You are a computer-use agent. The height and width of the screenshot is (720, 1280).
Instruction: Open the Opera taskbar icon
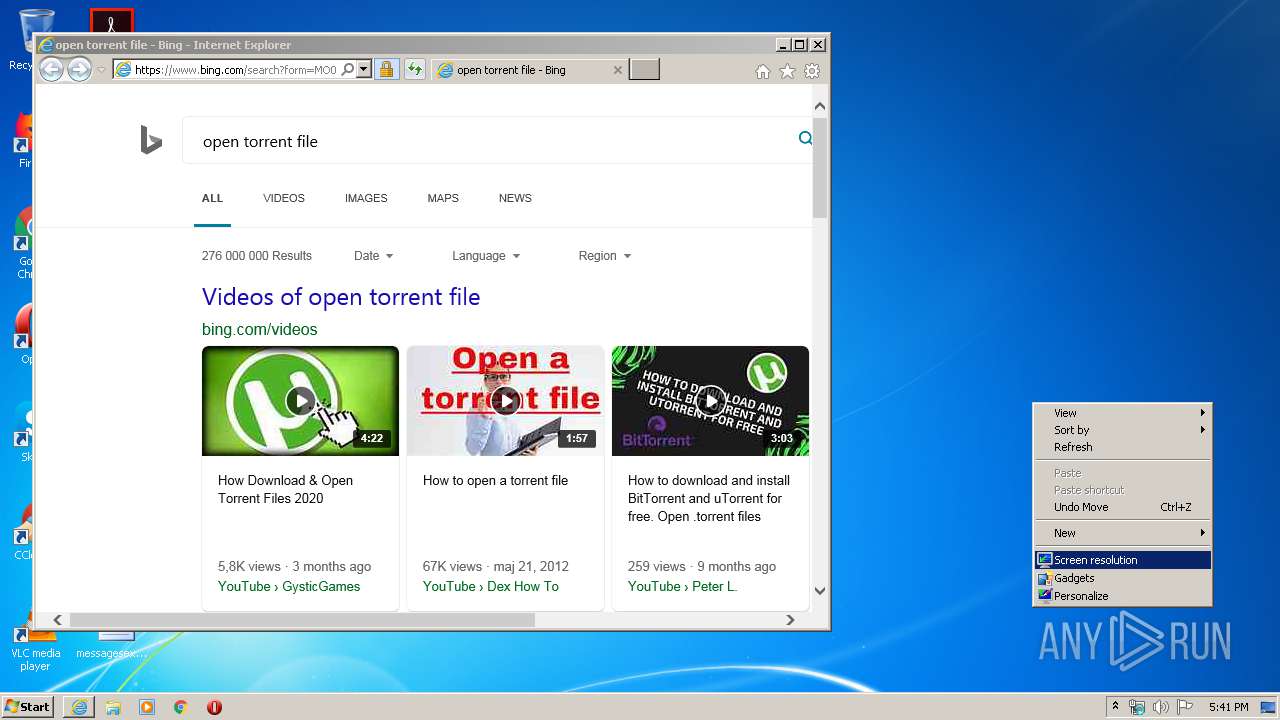tap(214, 707)
